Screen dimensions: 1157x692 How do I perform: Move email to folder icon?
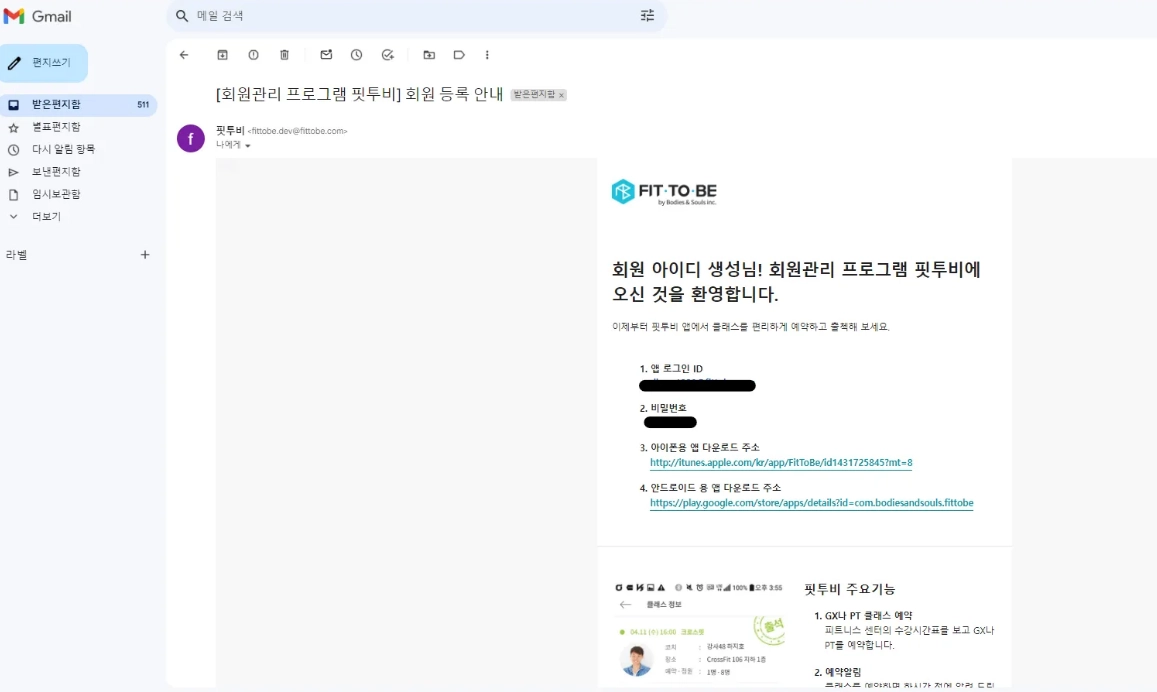pyautogui.click(x=429, y=55)
